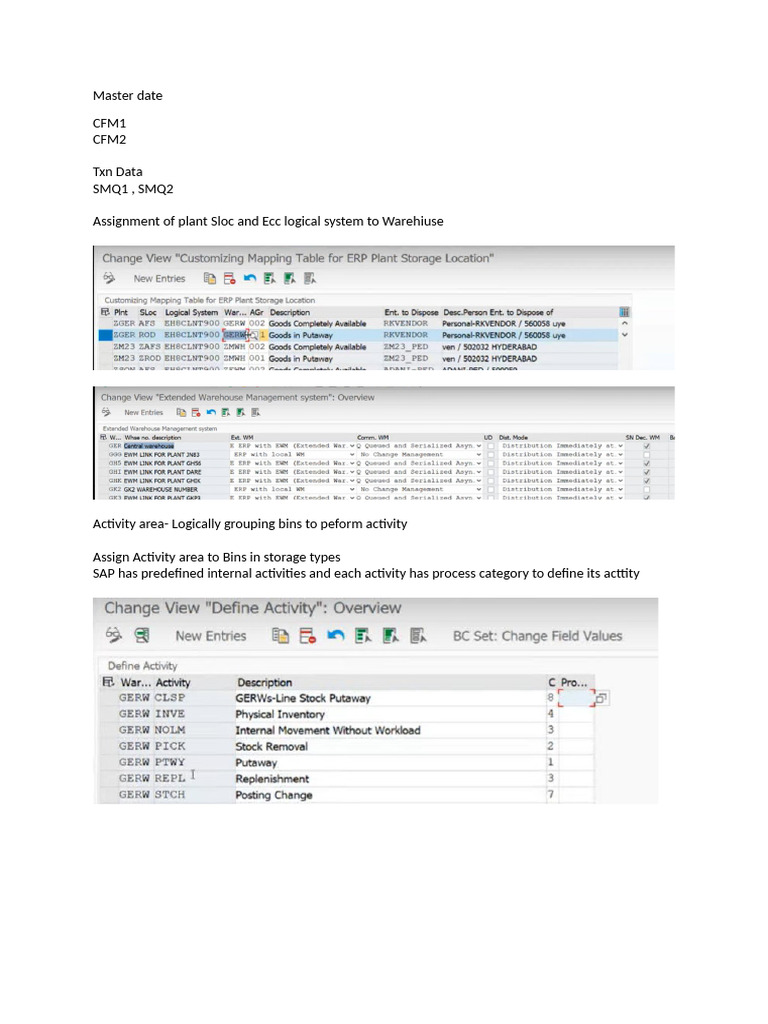Screen dimensions: 768x1024
Task: Click the Delete icon in the Mapping Table toolbar
Action: pyautogui.click(x=229, y=278)
